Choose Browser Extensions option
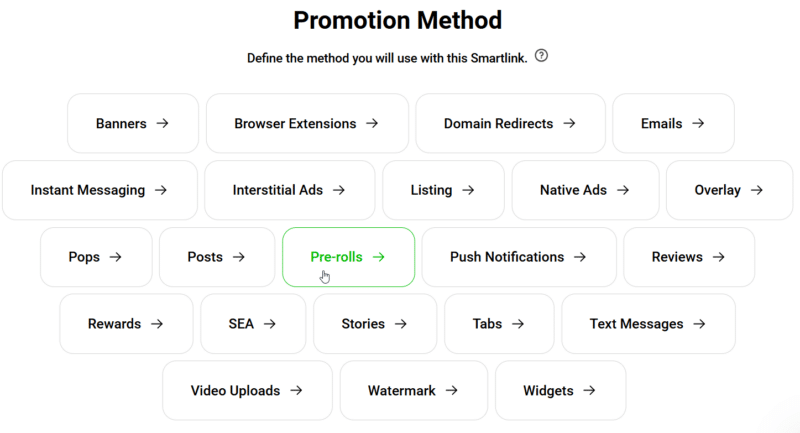 pos(306,124)
